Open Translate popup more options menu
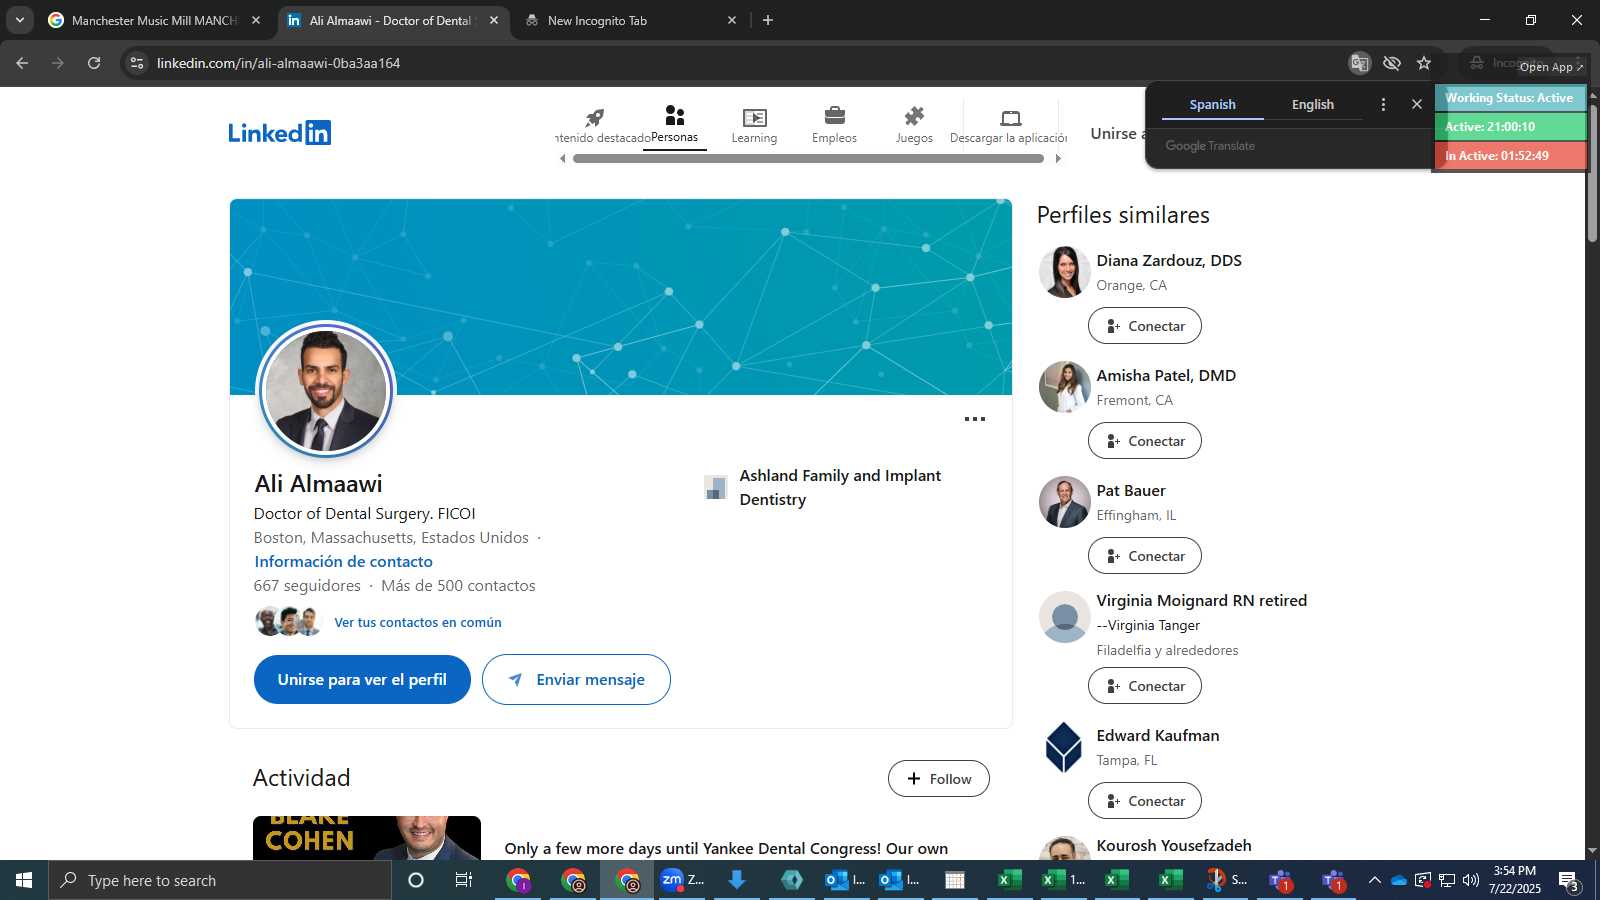Screen dimensions: 1600x900 coord(1383,104)
